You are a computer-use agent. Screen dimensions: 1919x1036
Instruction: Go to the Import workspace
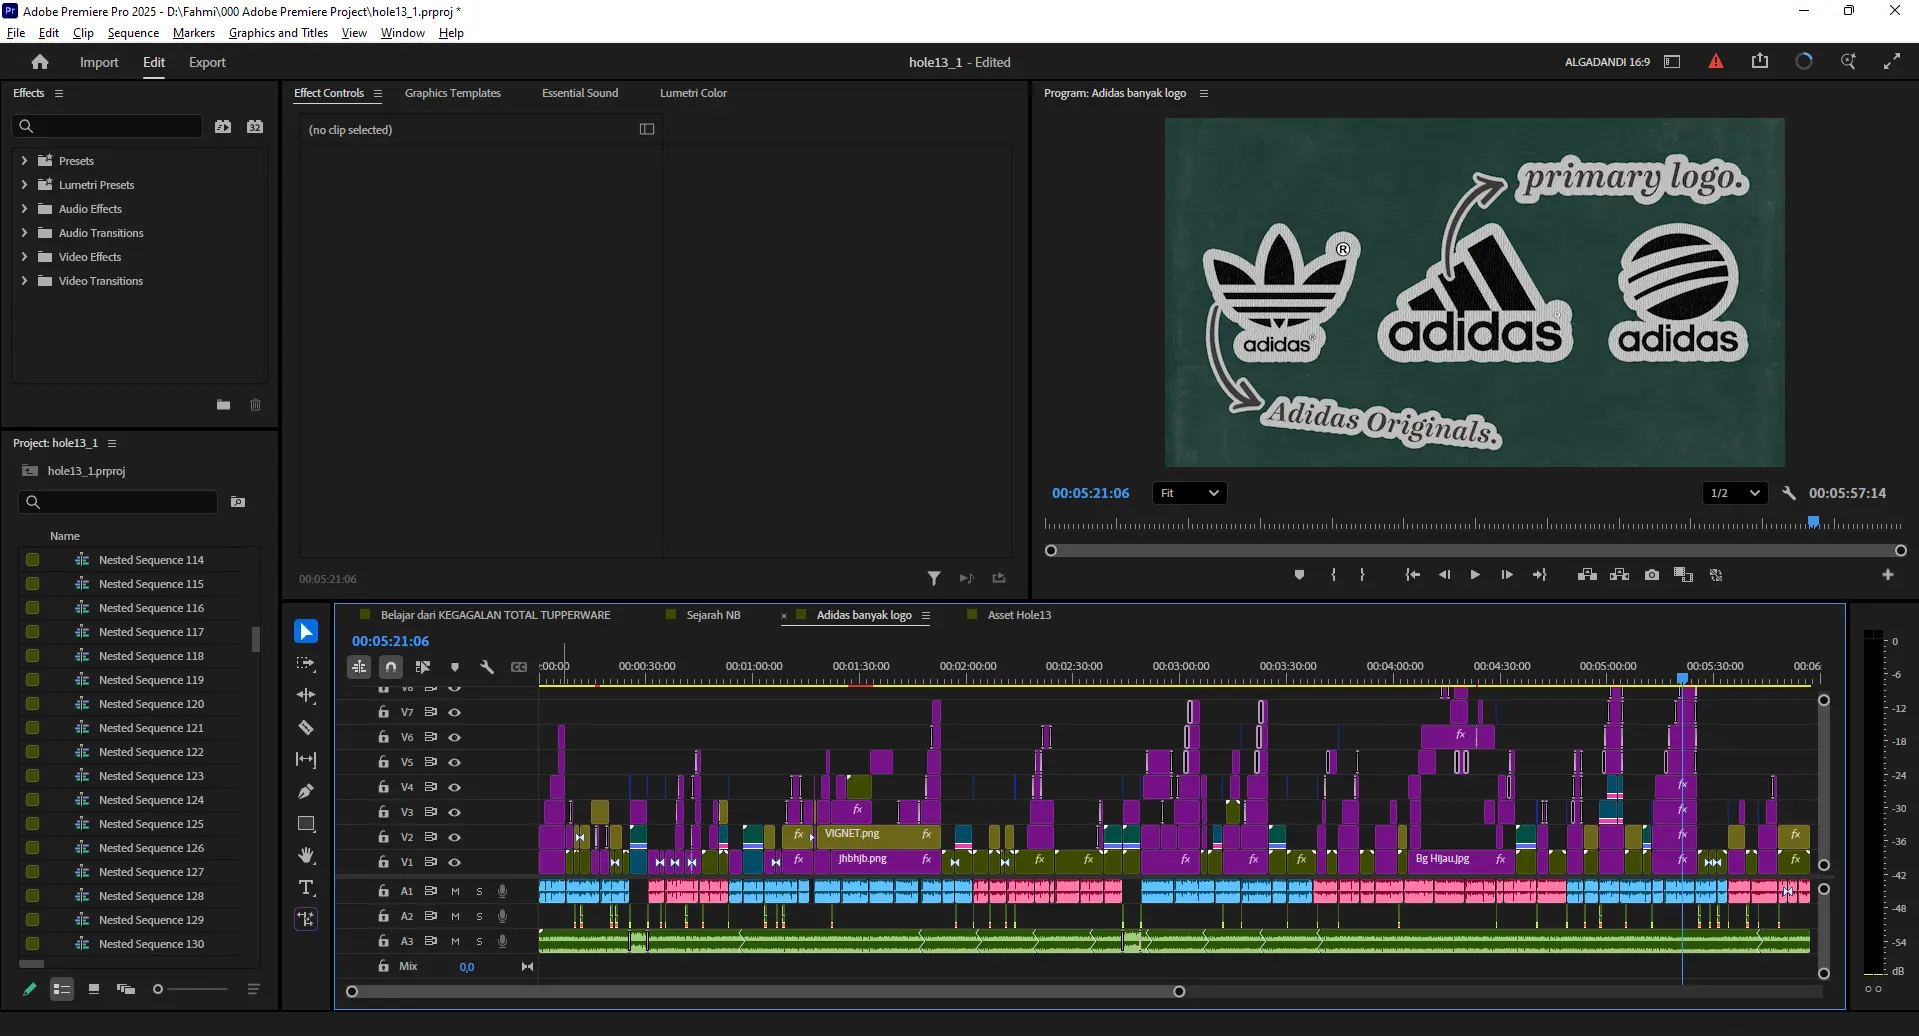pos(99,62)
